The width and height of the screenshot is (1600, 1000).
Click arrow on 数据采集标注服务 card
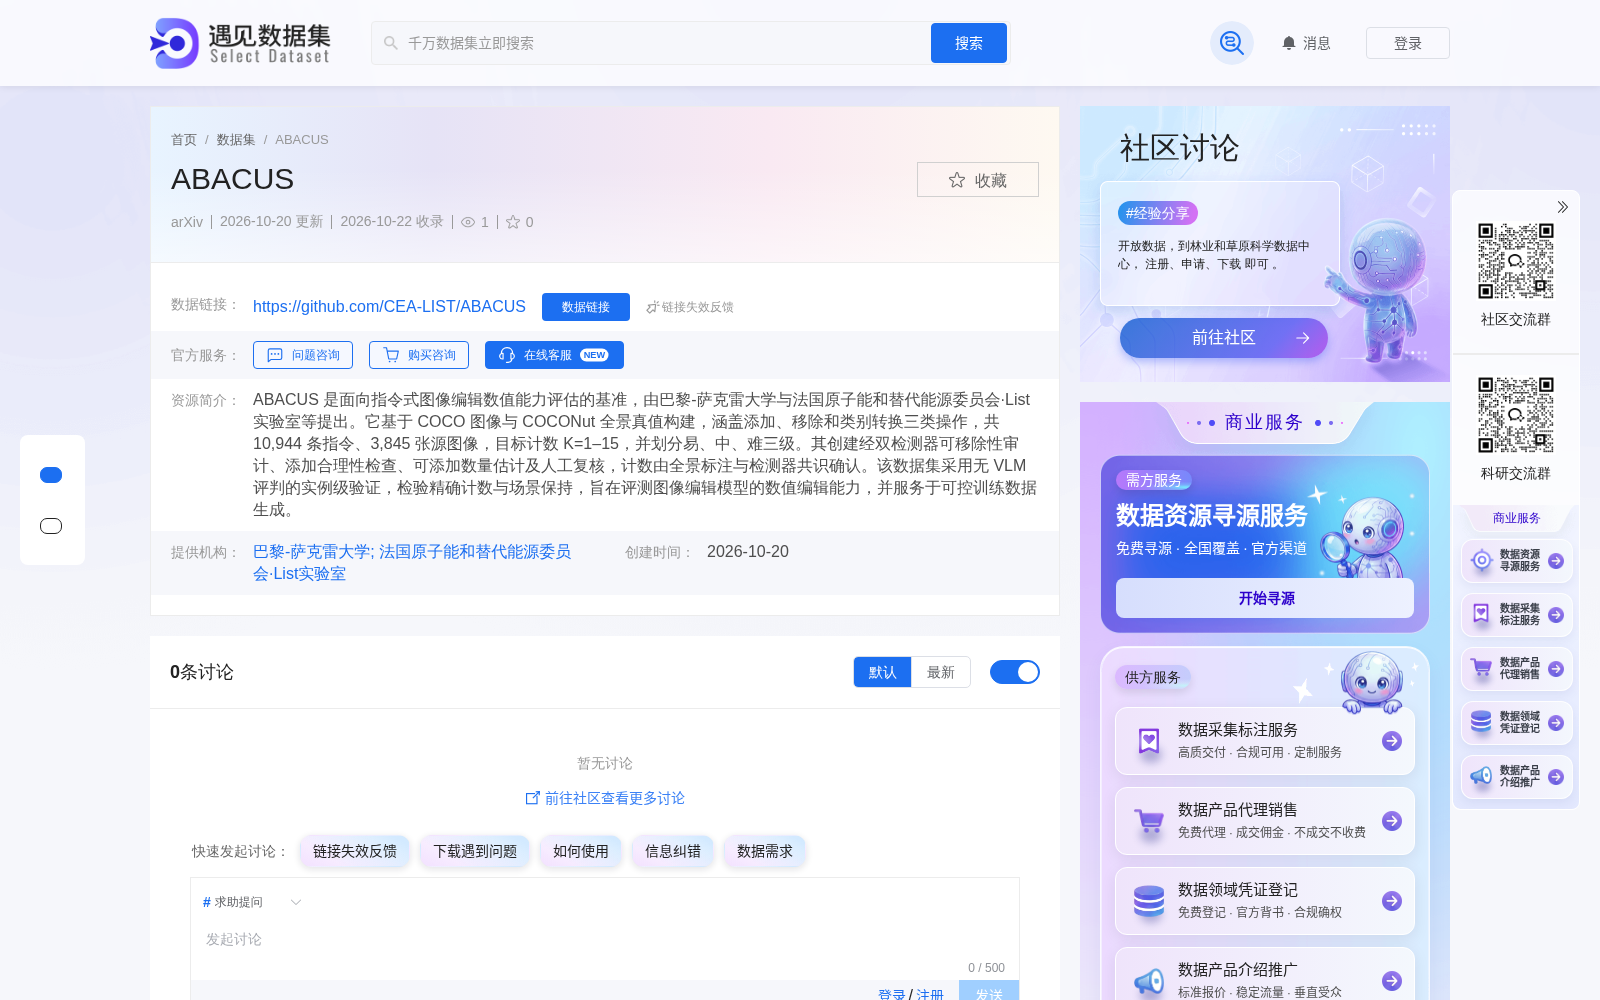[x=1392, y=741]
